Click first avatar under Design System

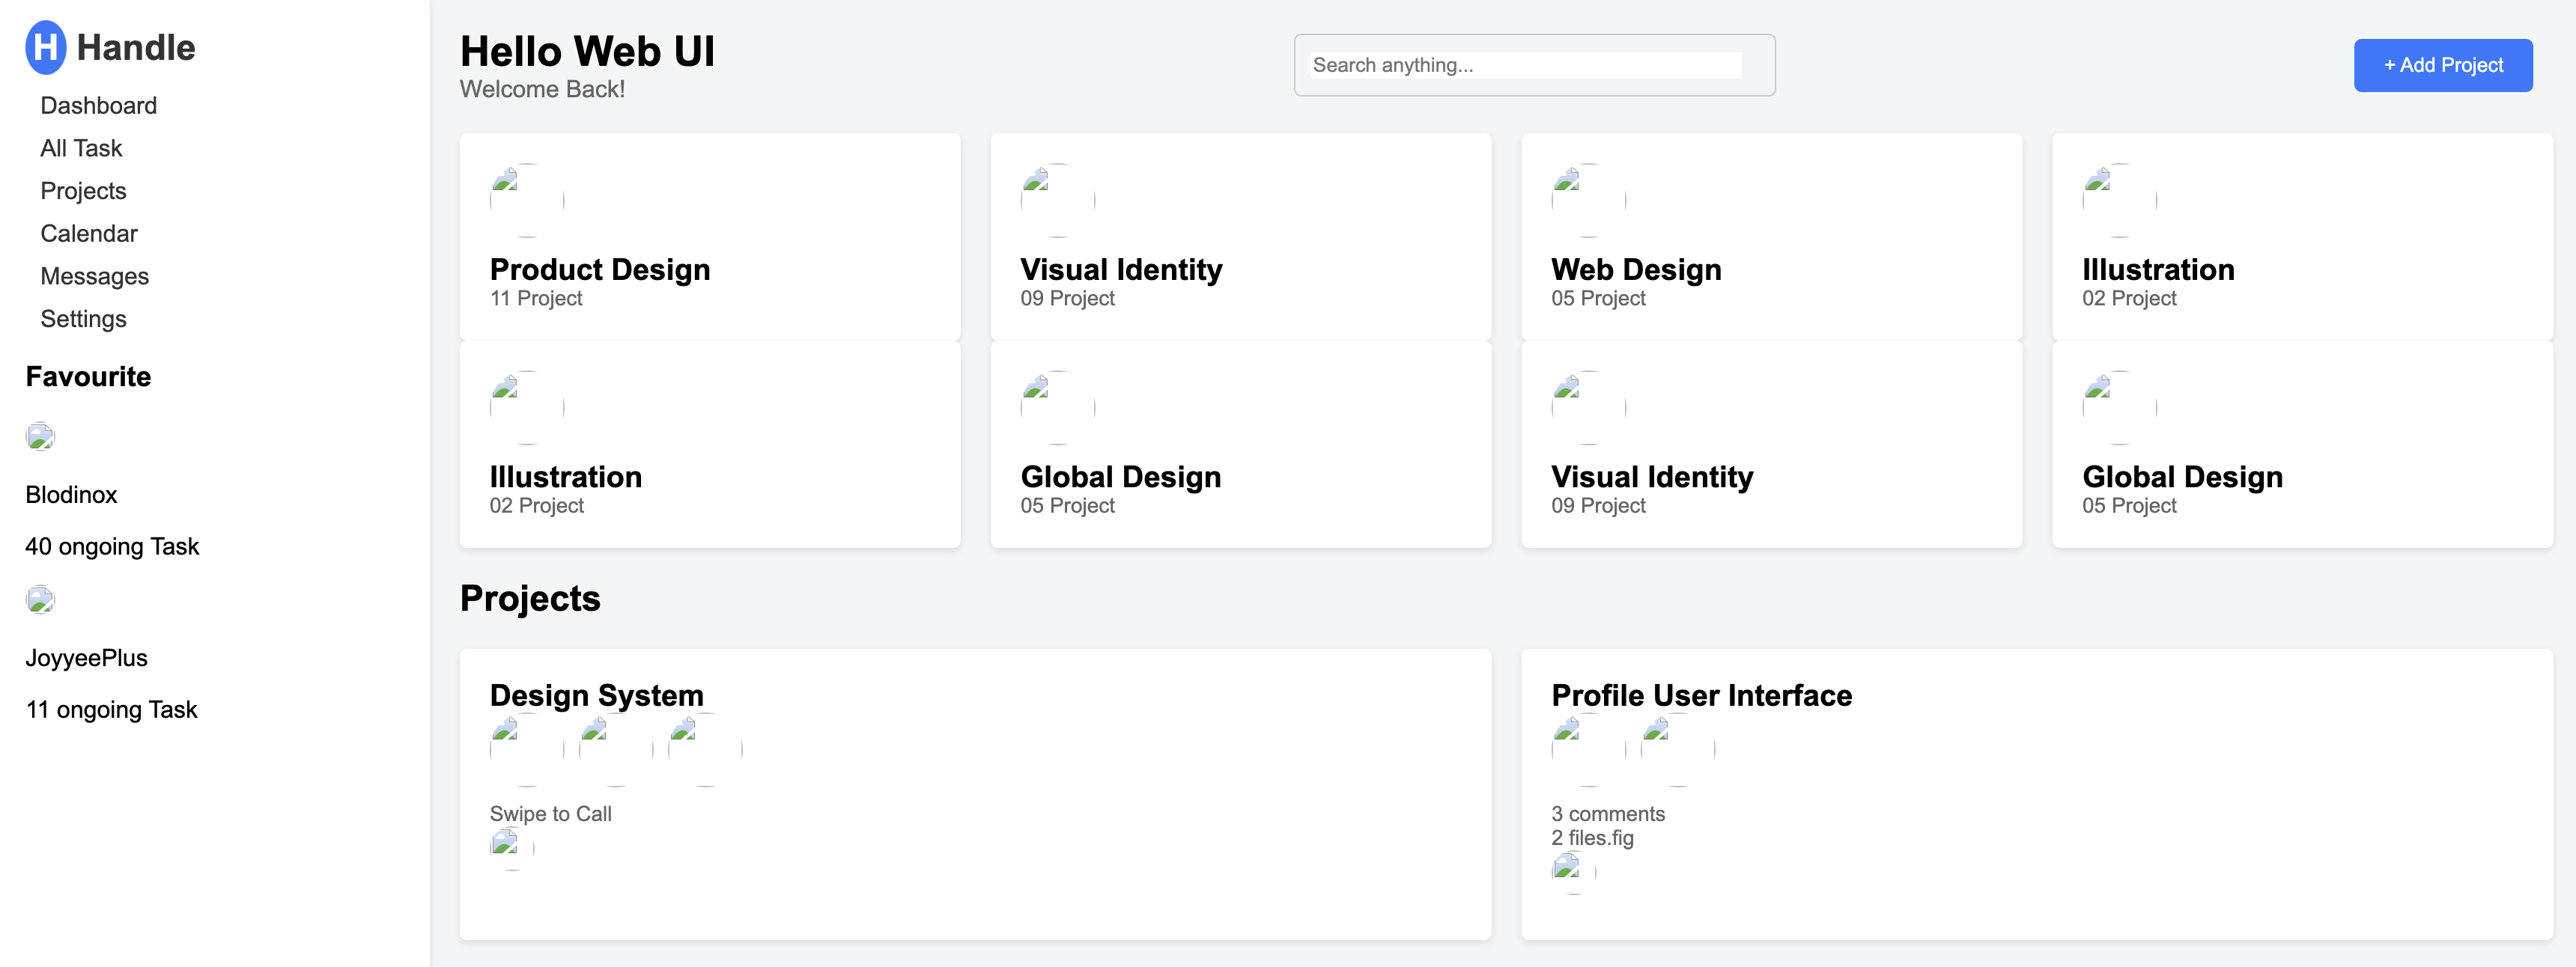pyautogui.click(x=526, y=749)
